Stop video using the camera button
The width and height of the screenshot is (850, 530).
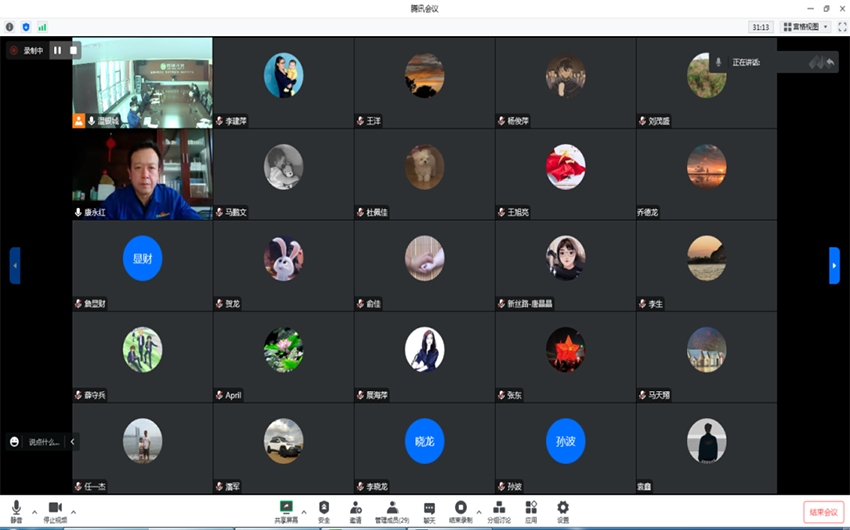click(x=55, y=510)
